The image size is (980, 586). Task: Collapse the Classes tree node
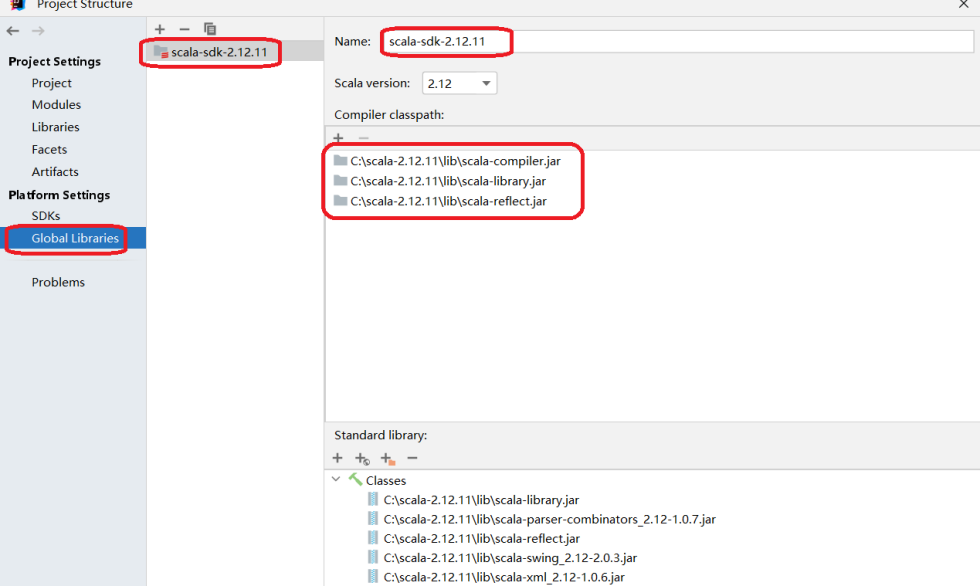point(336,480)
